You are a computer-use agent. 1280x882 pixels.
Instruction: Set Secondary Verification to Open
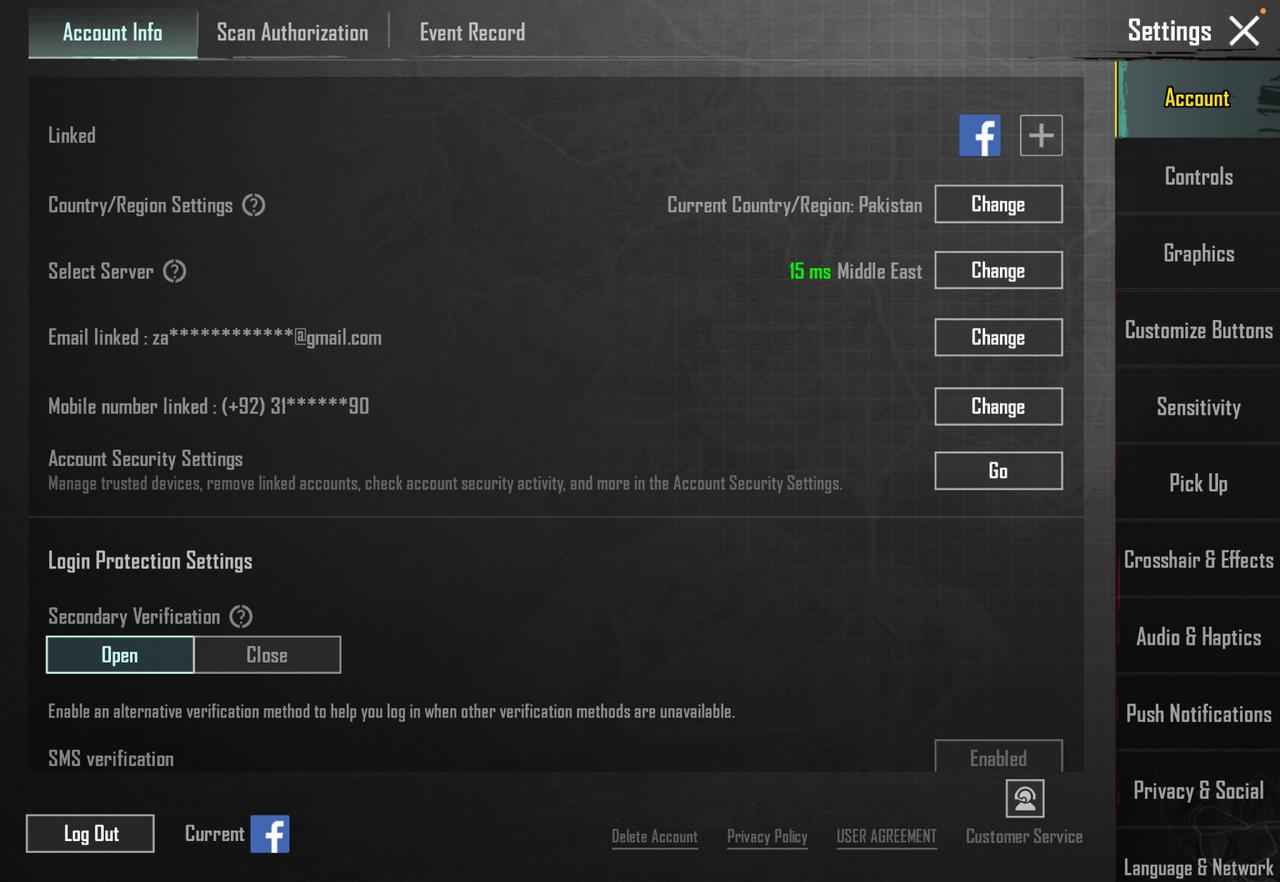click(x=120, y=655)
